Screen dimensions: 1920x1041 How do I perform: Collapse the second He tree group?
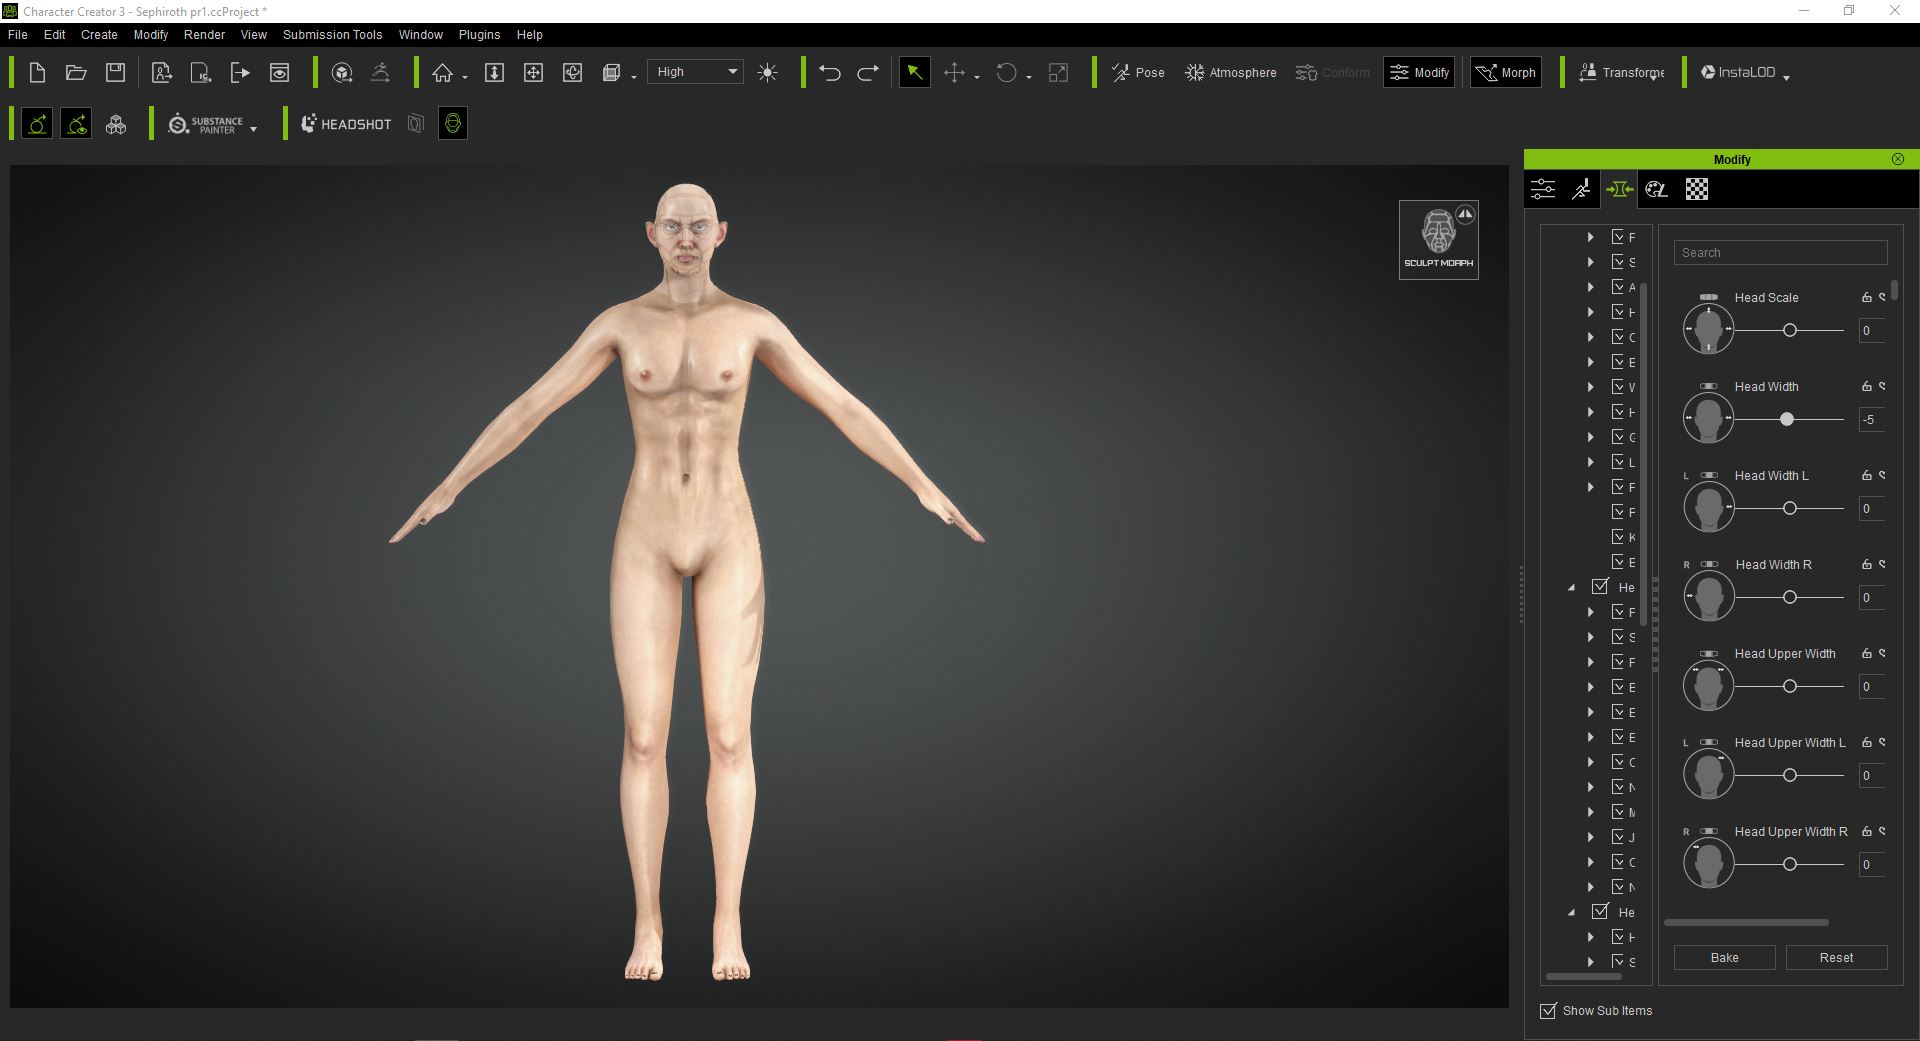coord(1571,912)
